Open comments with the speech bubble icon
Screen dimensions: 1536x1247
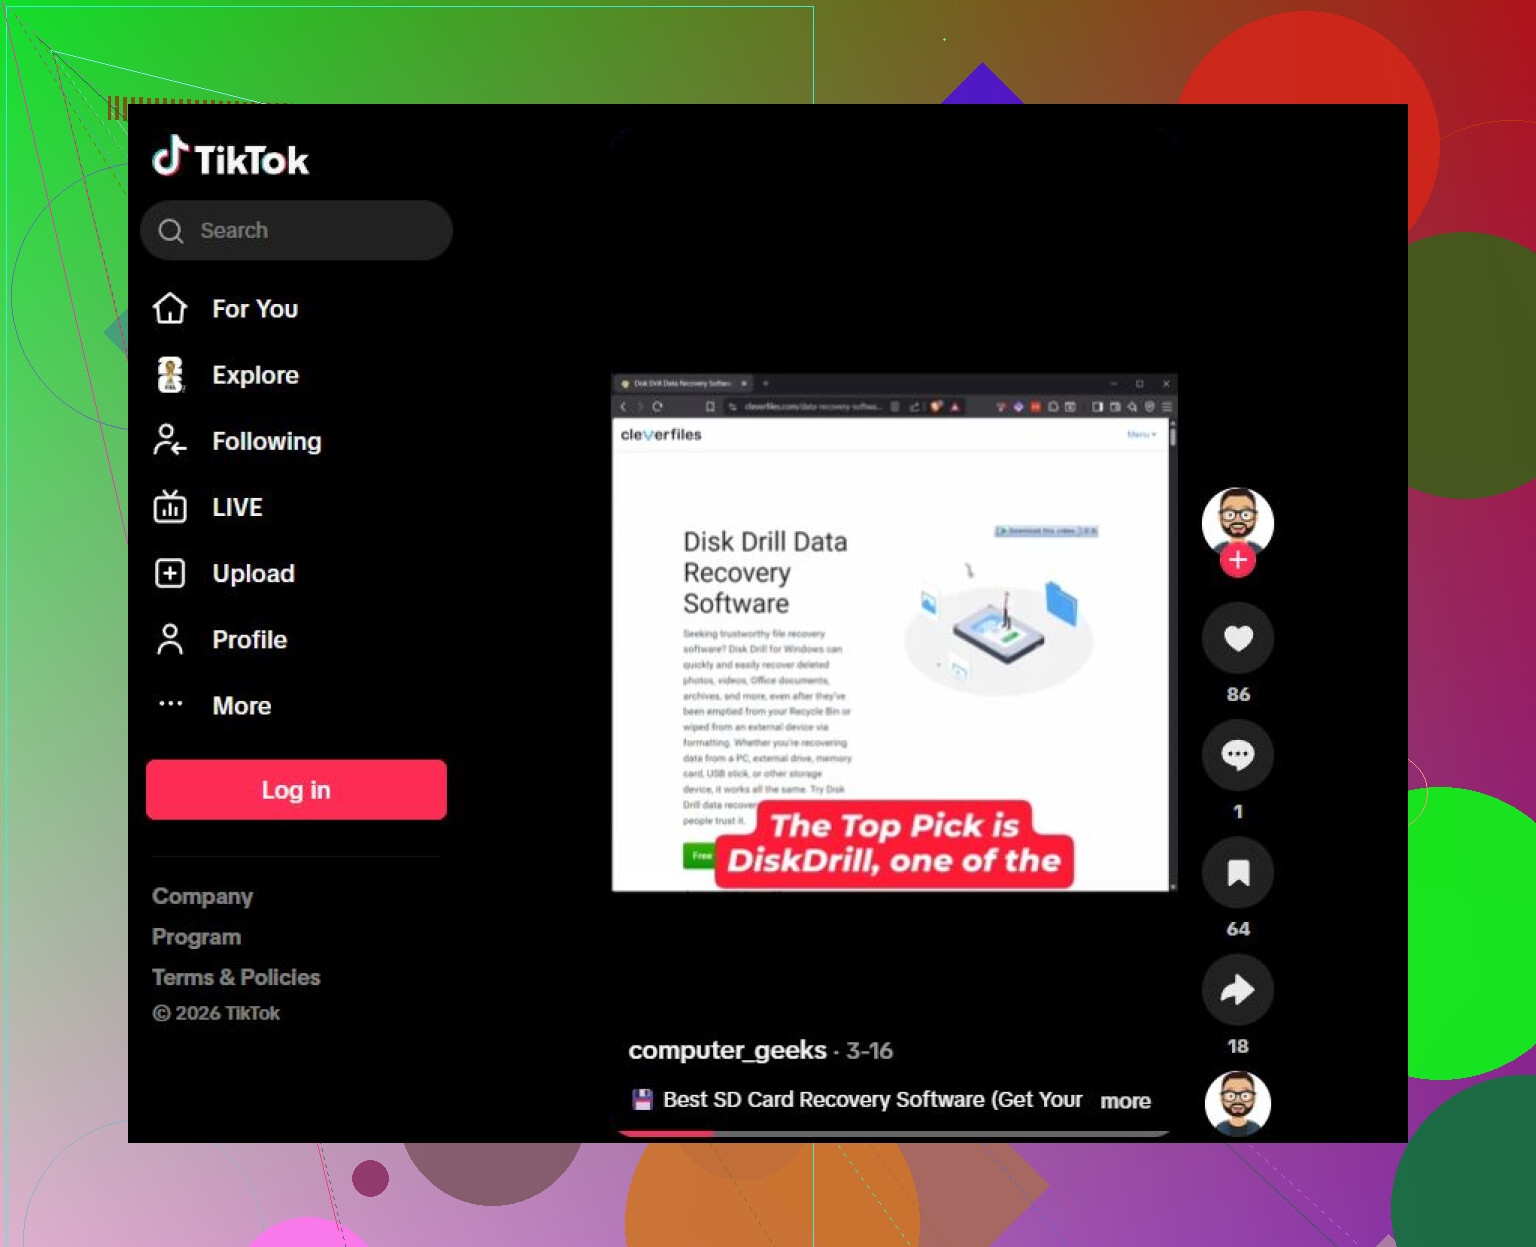[1238, 755]
